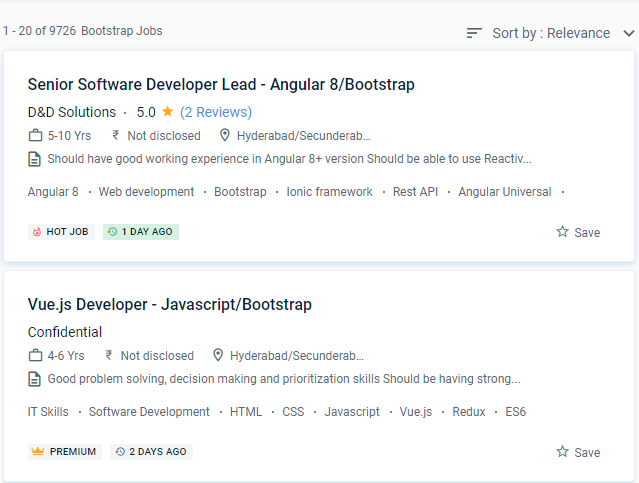
Task: Click the sort lines icon beside Sort by
Action: point(474,33)
